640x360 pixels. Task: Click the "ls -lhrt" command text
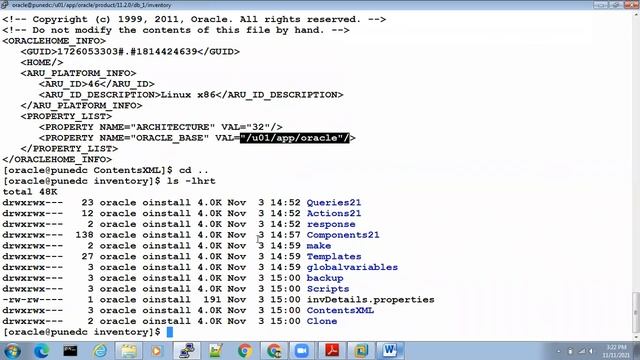pos(191,181)
